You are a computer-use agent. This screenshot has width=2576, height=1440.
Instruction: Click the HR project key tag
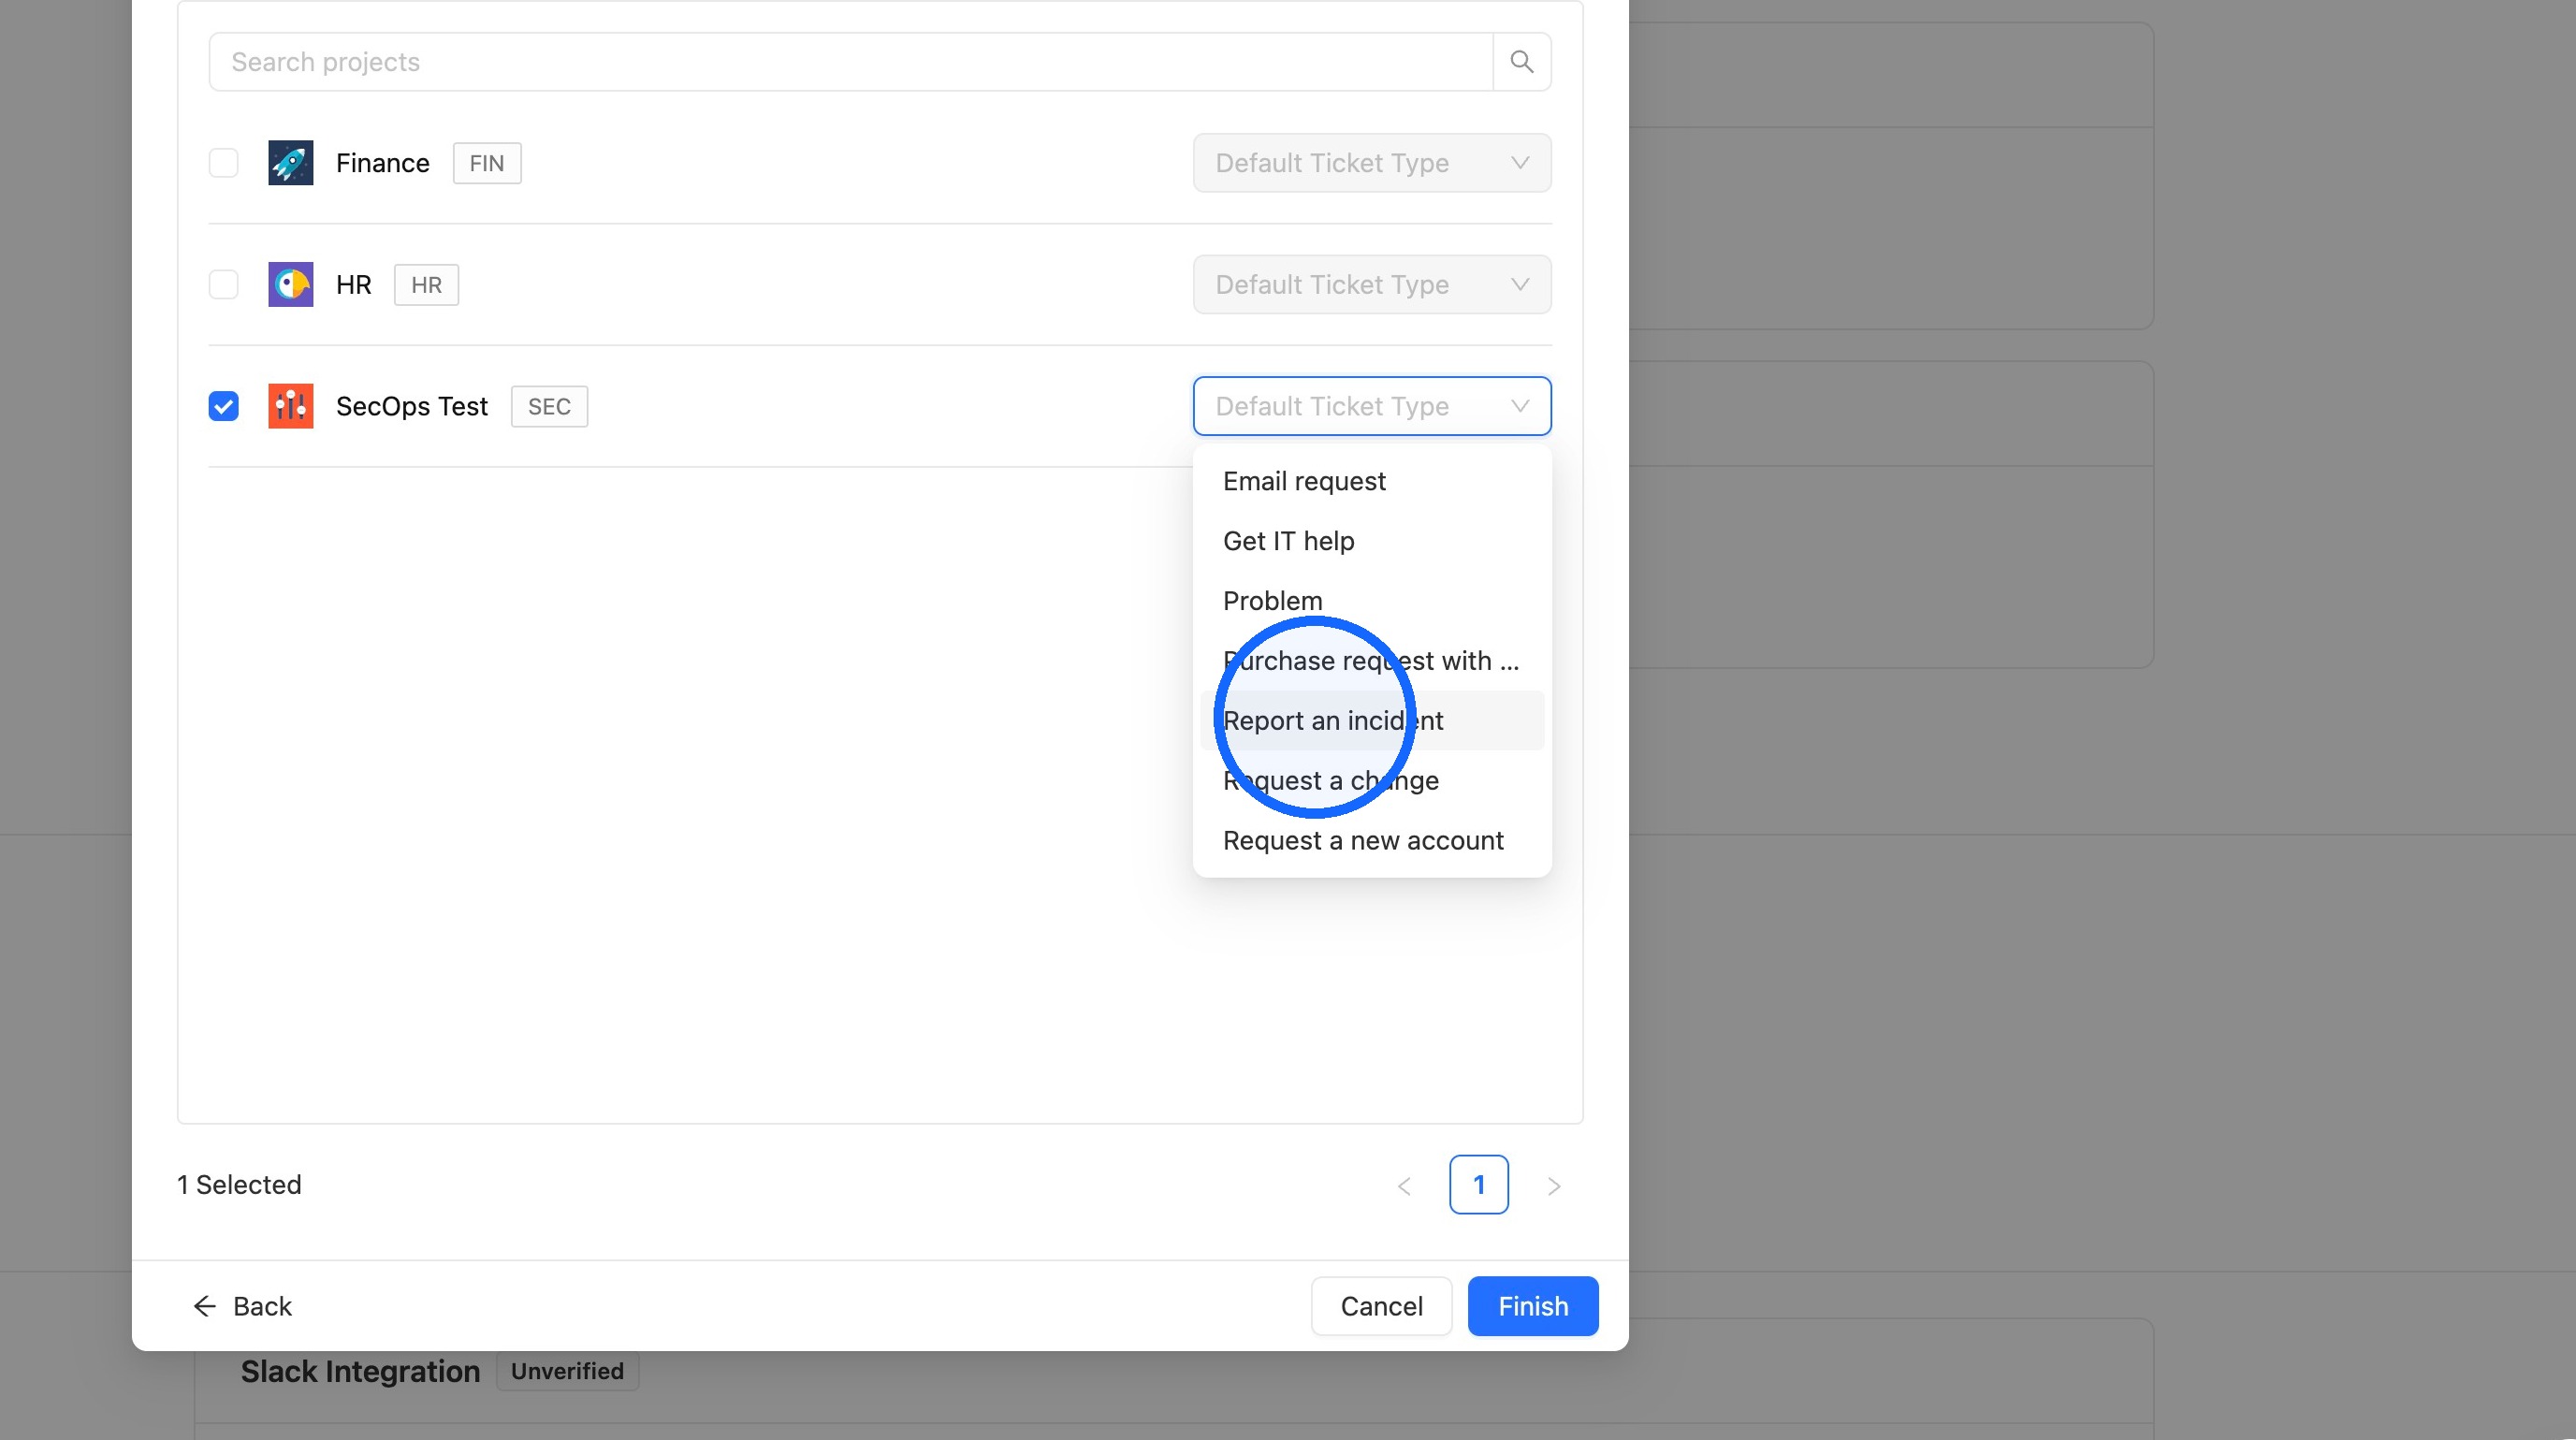[426, 285]
